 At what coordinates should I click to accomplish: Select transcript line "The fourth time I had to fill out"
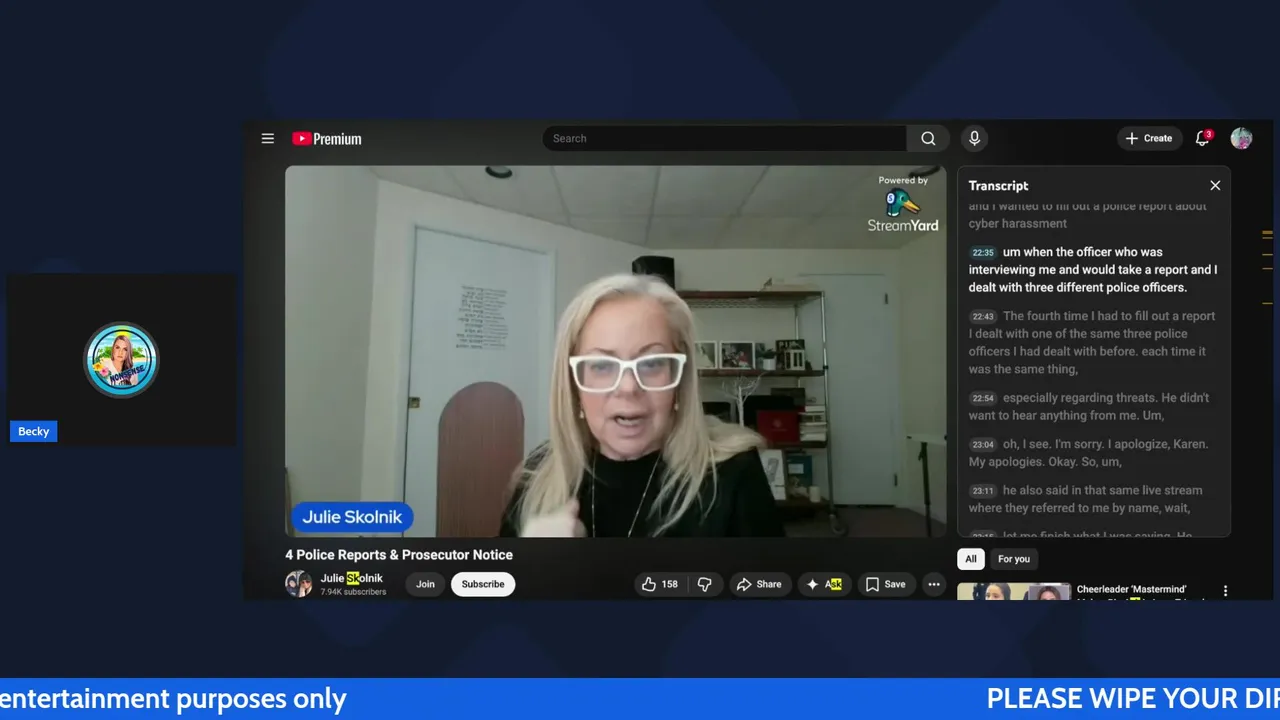(1094, 343)
